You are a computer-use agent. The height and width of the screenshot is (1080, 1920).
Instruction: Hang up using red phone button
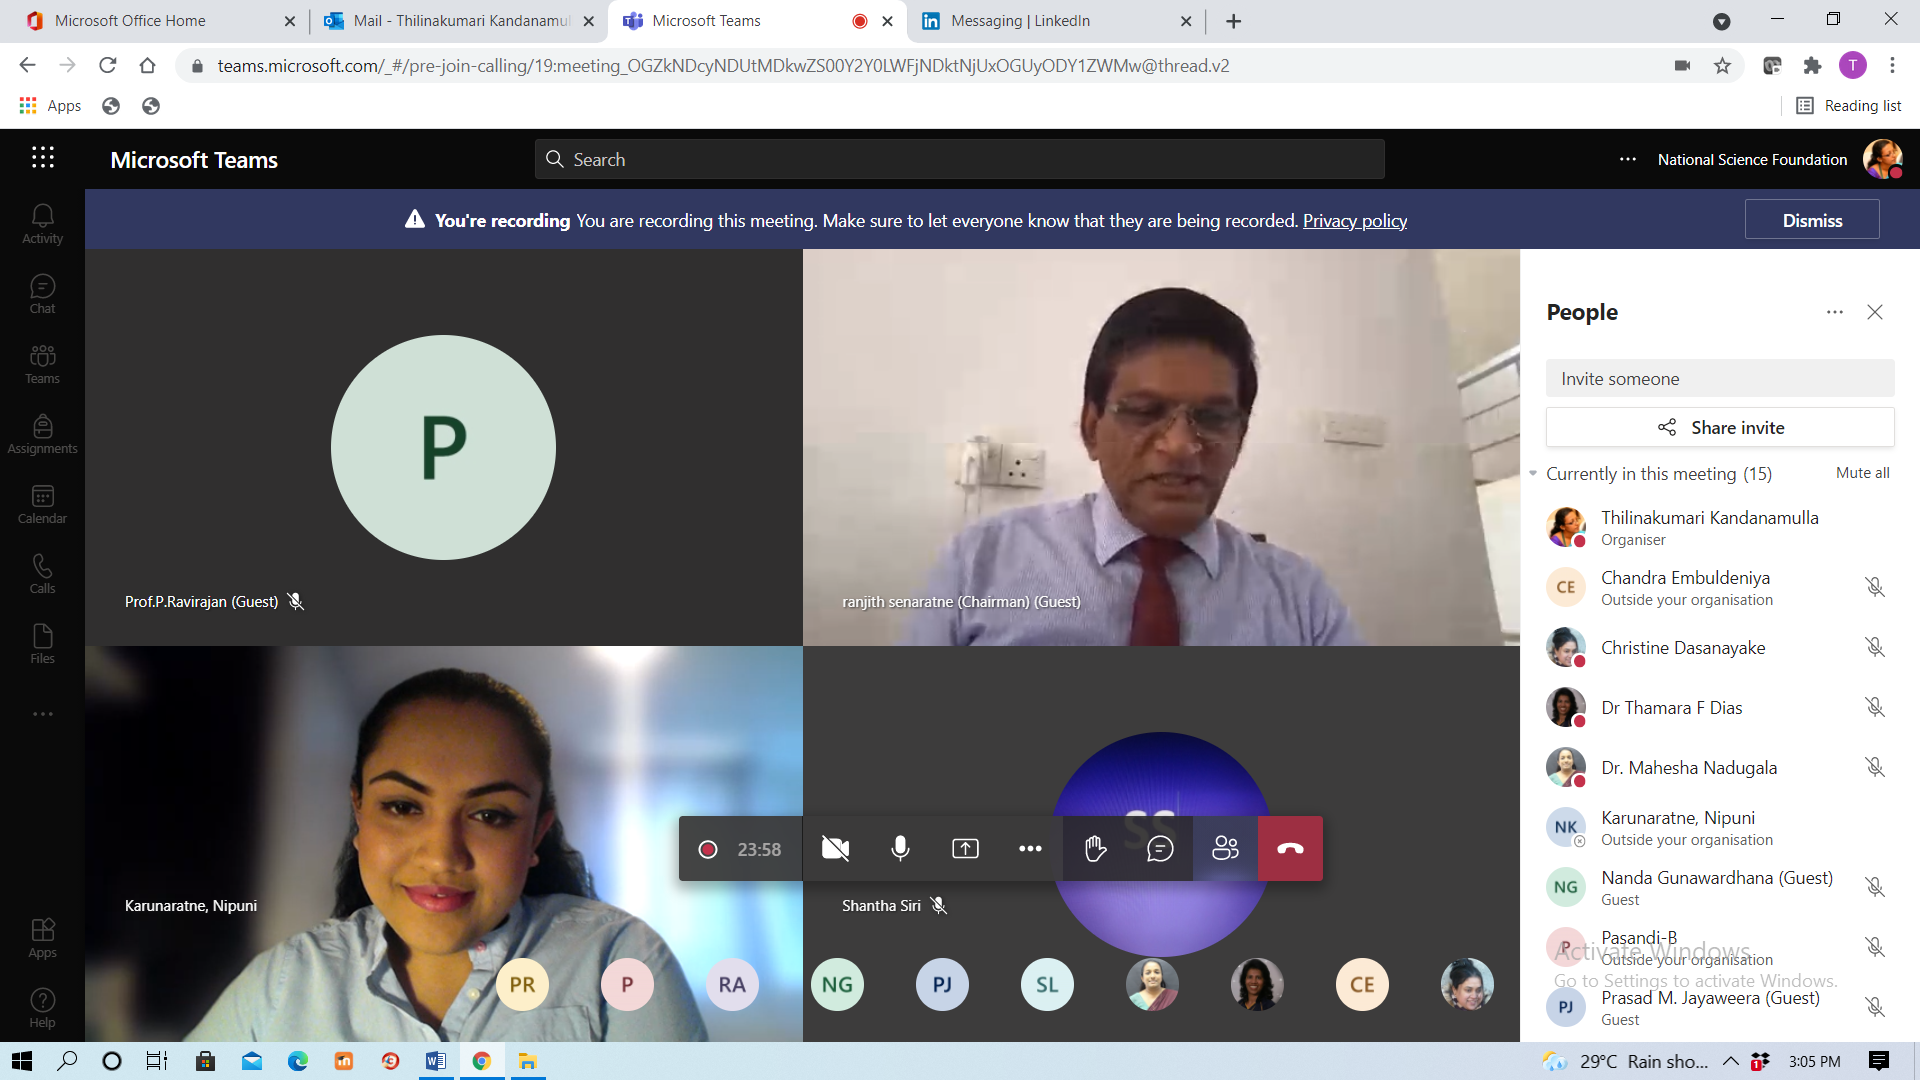tap(1290, 849)
